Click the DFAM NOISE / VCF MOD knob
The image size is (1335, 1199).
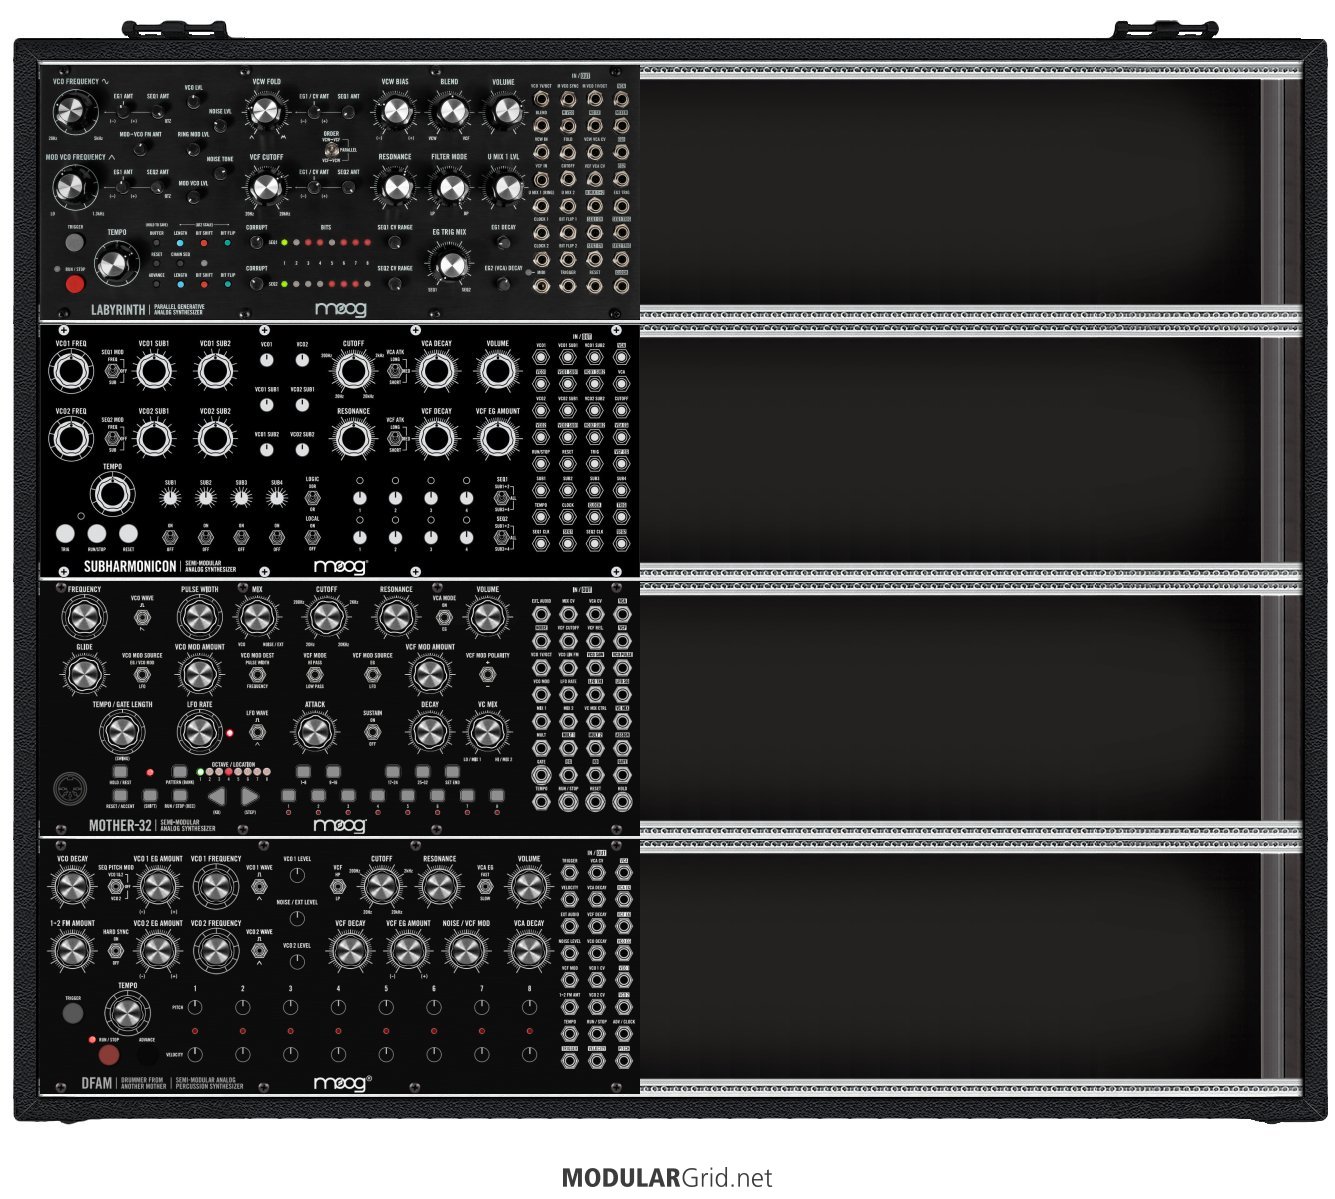[x=467, y=951]
